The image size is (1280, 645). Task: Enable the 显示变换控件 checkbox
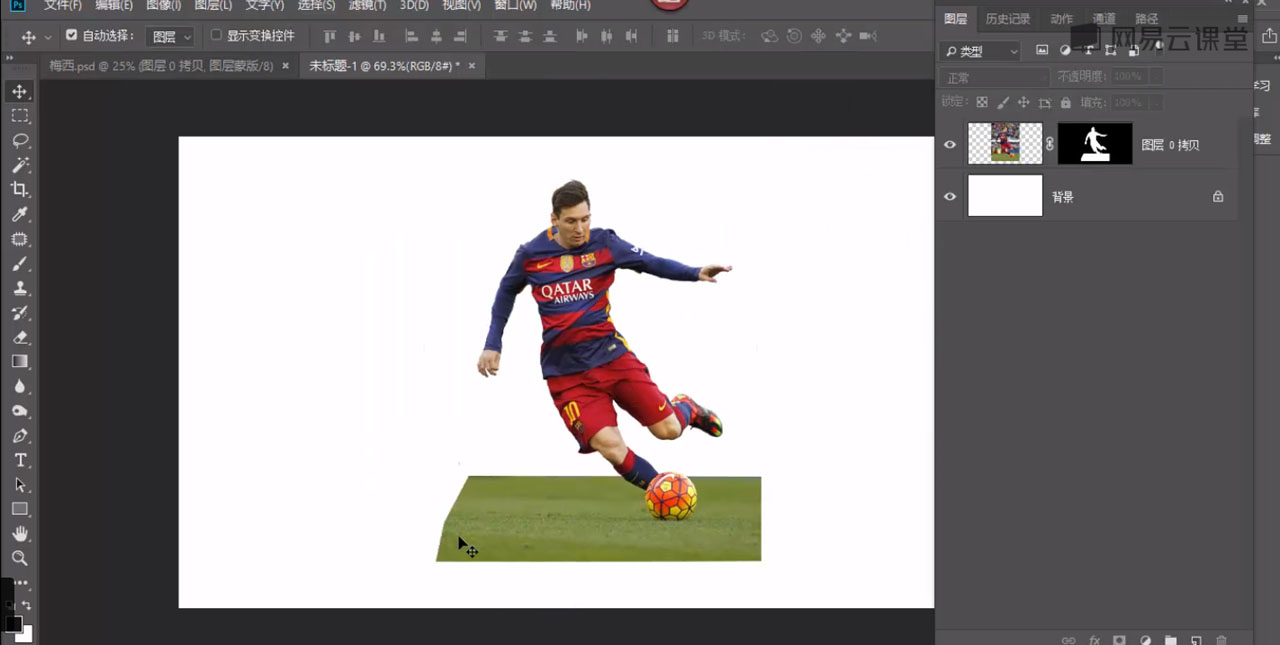[216, 35]
